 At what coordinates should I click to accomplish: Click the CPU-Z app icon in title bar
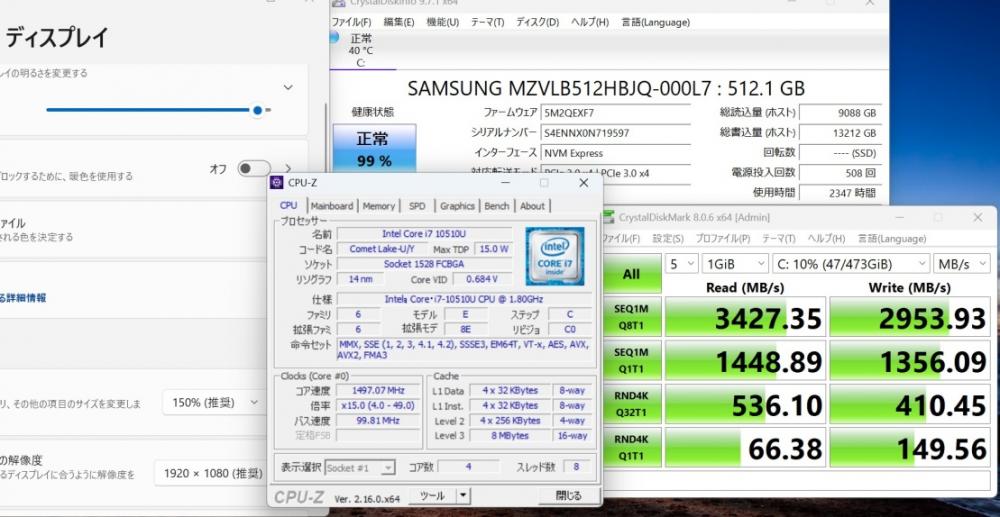point(277,183)
